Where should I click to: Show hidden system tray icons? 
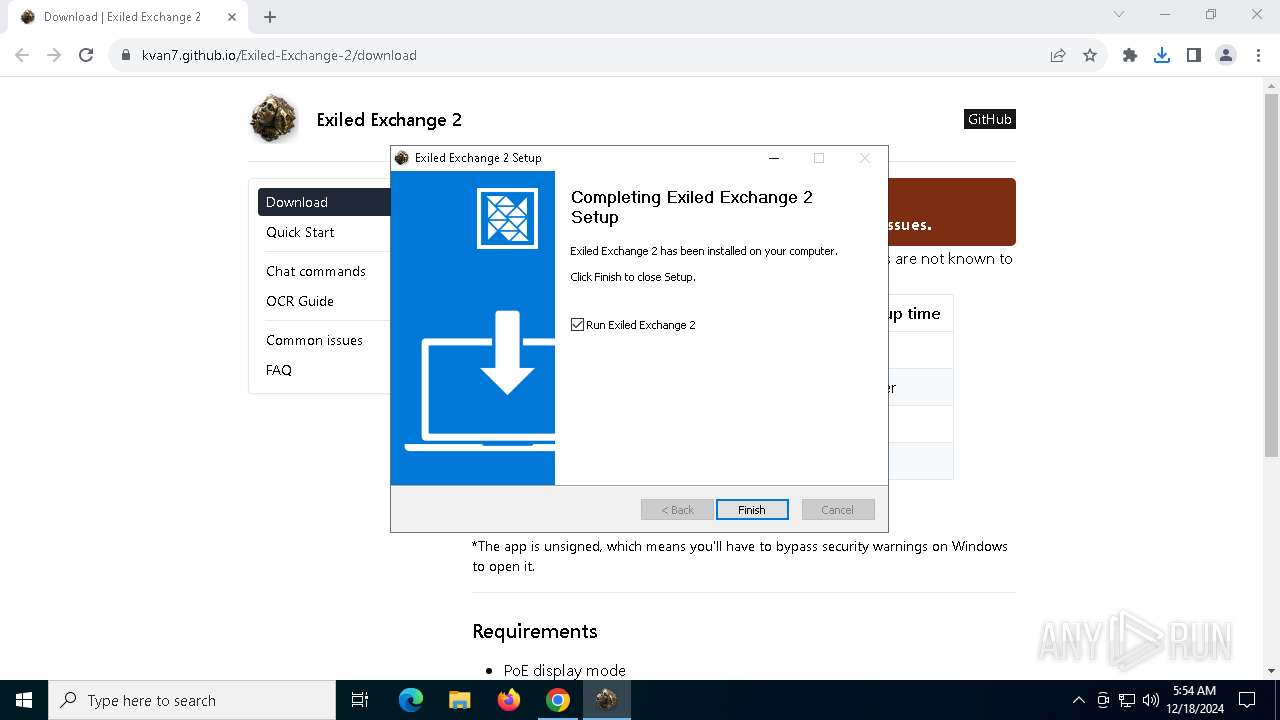tap(1078, 700)
